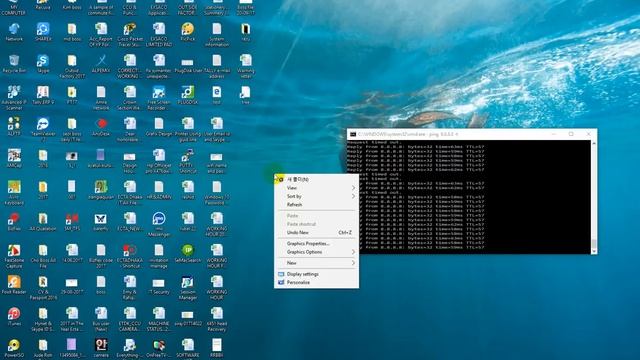Open the ALPEMIX desktop icon

tap(101, 64)
